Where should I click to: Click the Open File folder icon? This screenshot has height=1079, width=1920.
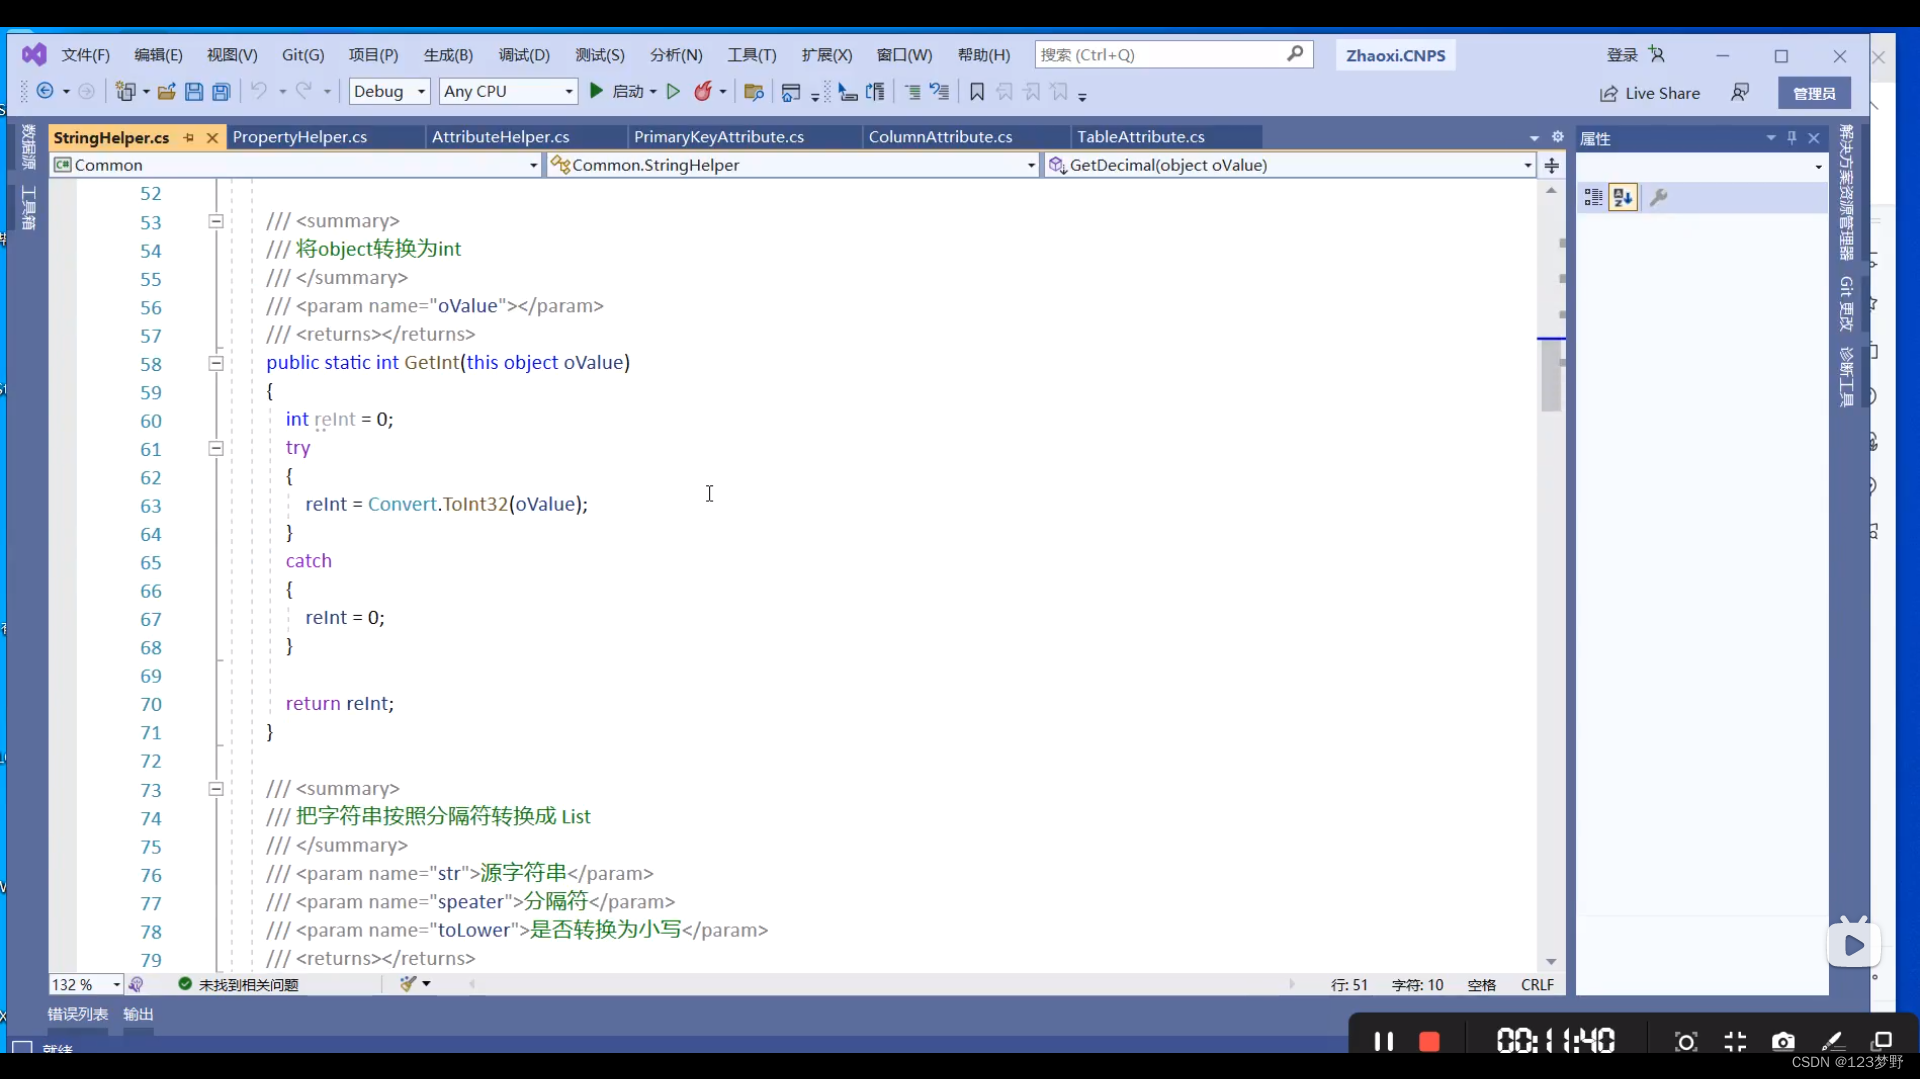pos(166,92)
